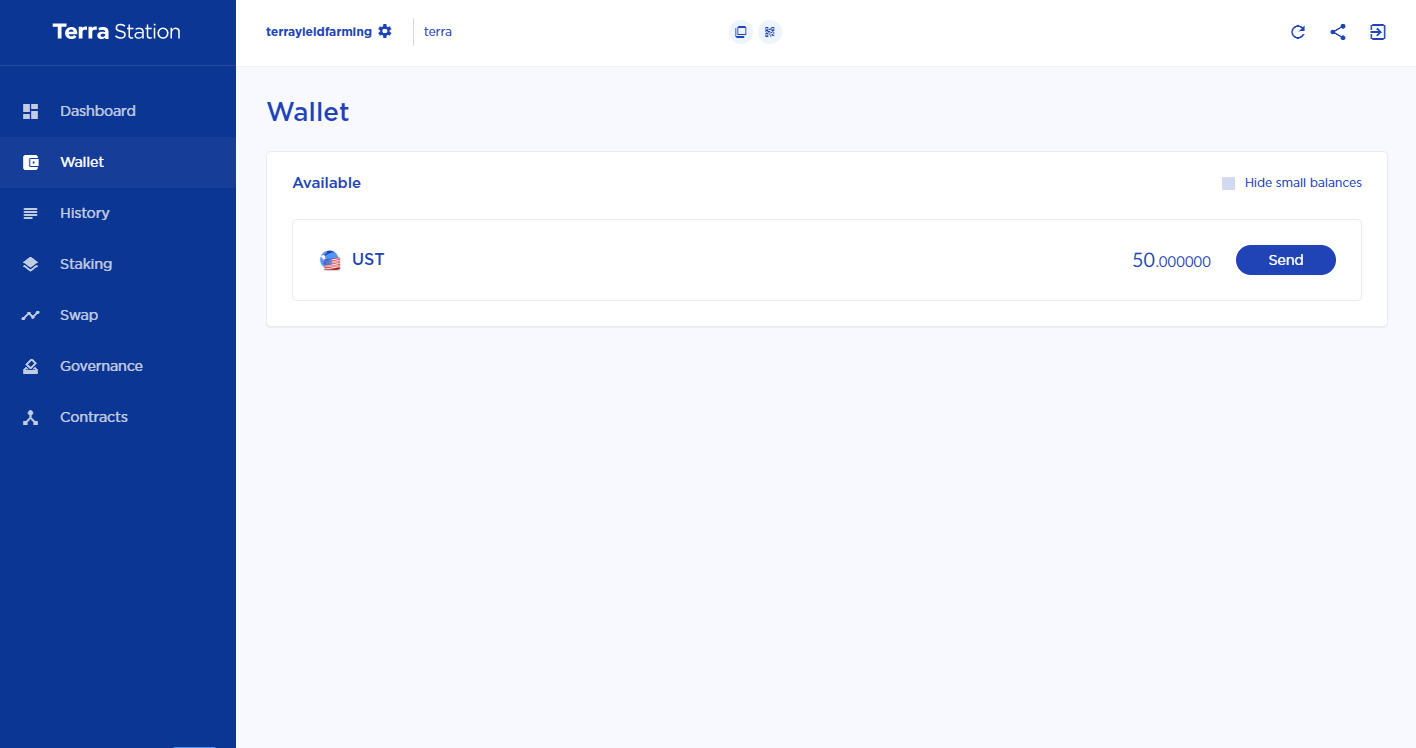This screenshot has width=1416, height=748.
Task: Click the share icon in header
Action: click(1338, 32)
